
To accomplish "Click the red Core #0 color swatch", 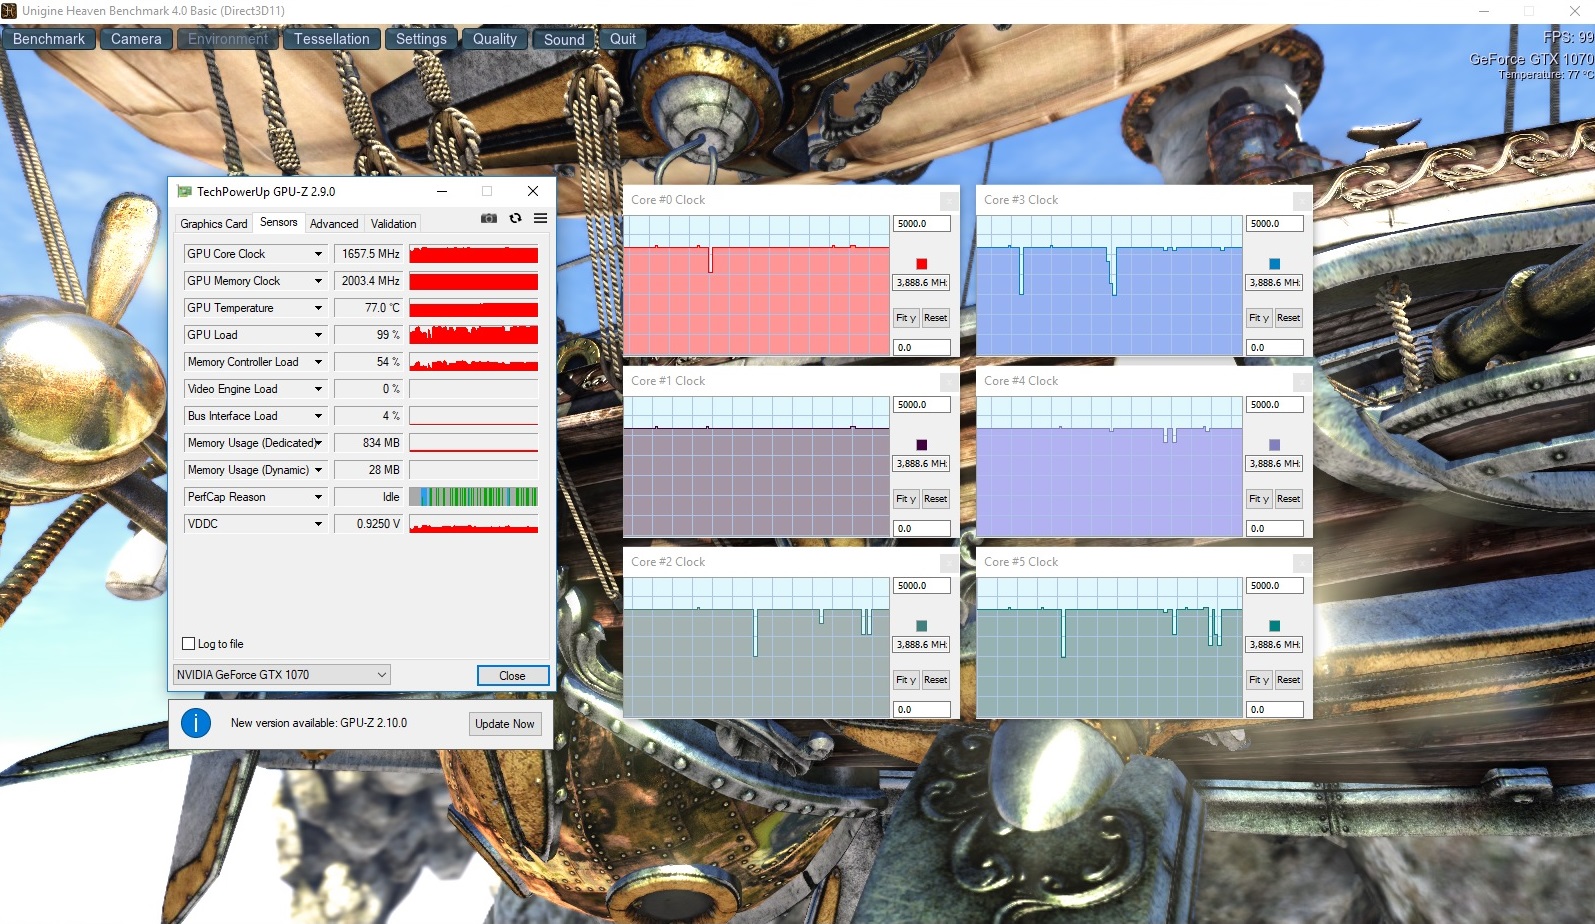I will pos(922,264).
